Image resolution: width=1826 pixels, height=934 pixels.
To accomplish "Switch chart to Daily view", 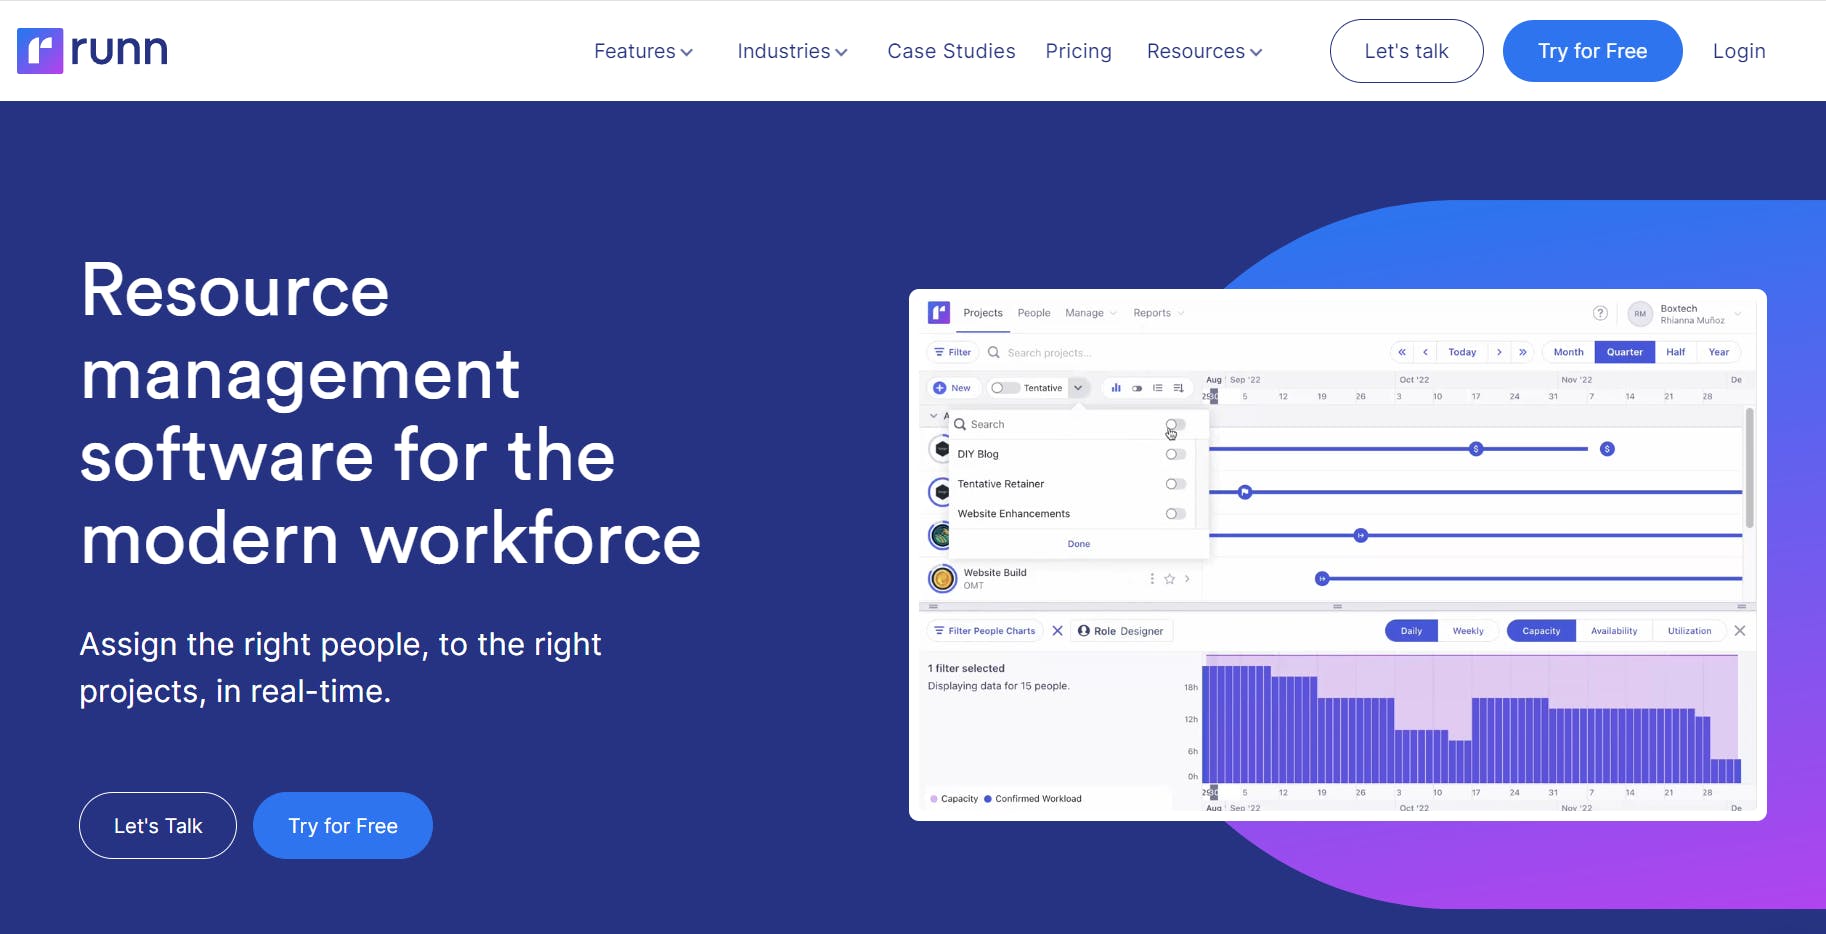I will tap(1411, 631).
